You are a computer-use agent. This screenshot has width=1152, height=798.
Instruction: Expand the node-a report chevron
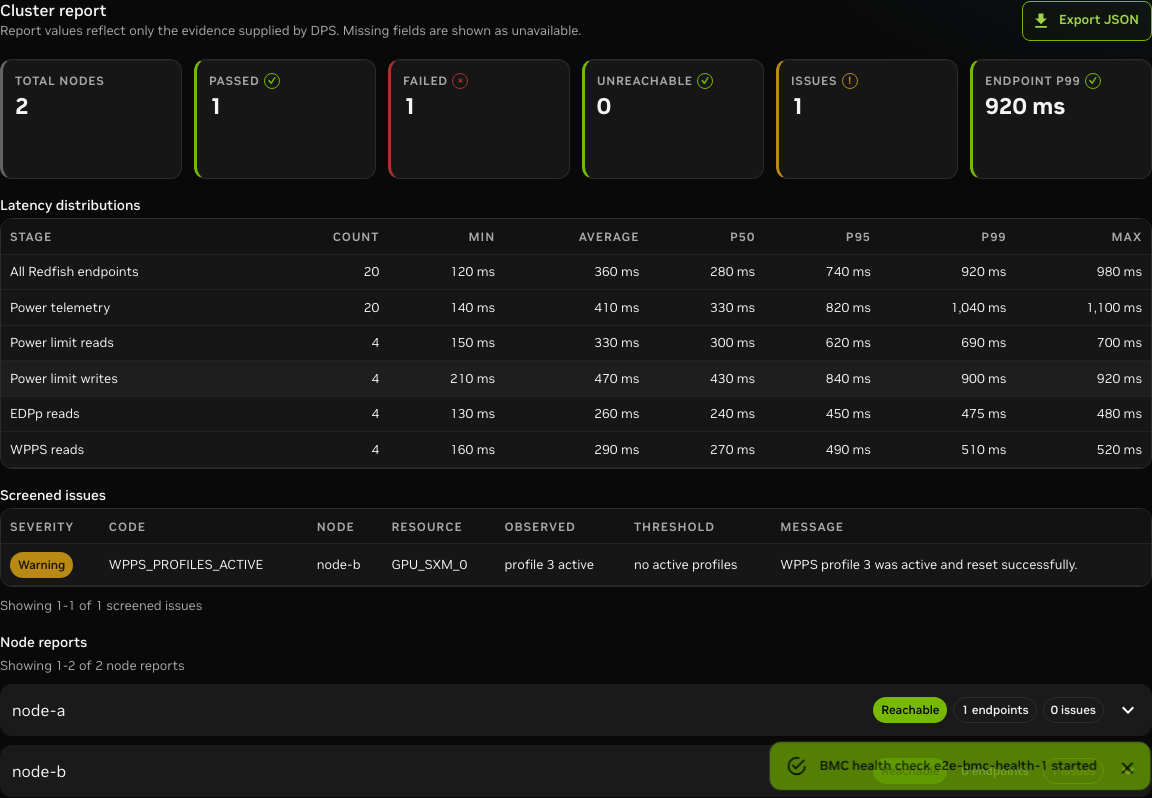pos(1128,710)
